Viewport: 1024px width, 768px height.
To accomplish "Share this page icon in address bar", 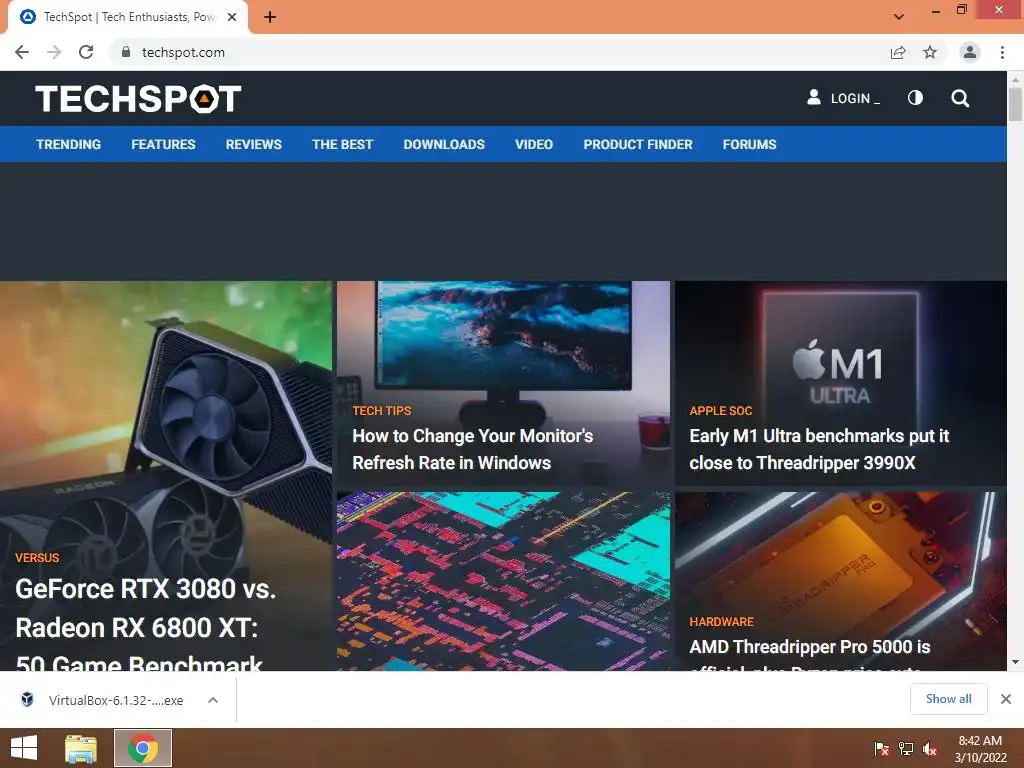I will 898,52.
